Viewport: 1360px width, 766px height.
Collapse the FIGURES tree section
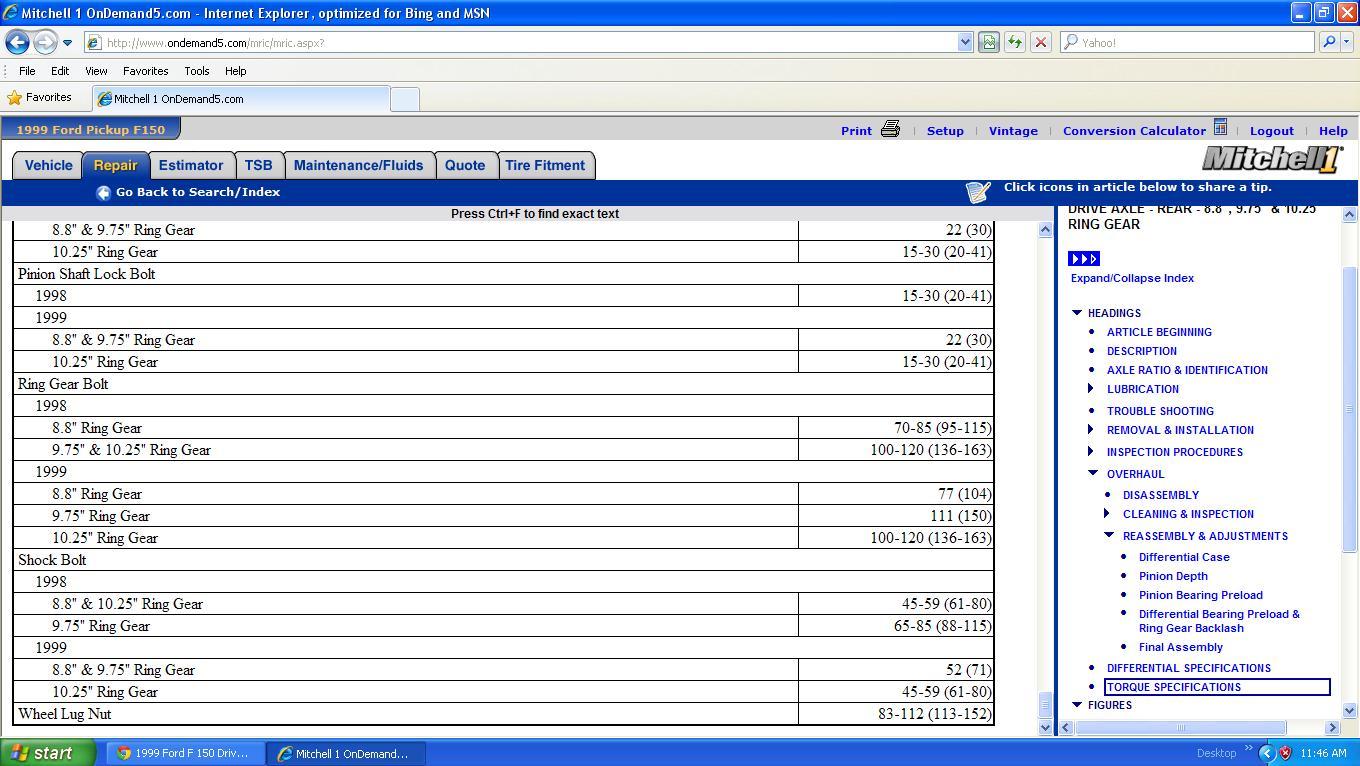coord(1077,705)
